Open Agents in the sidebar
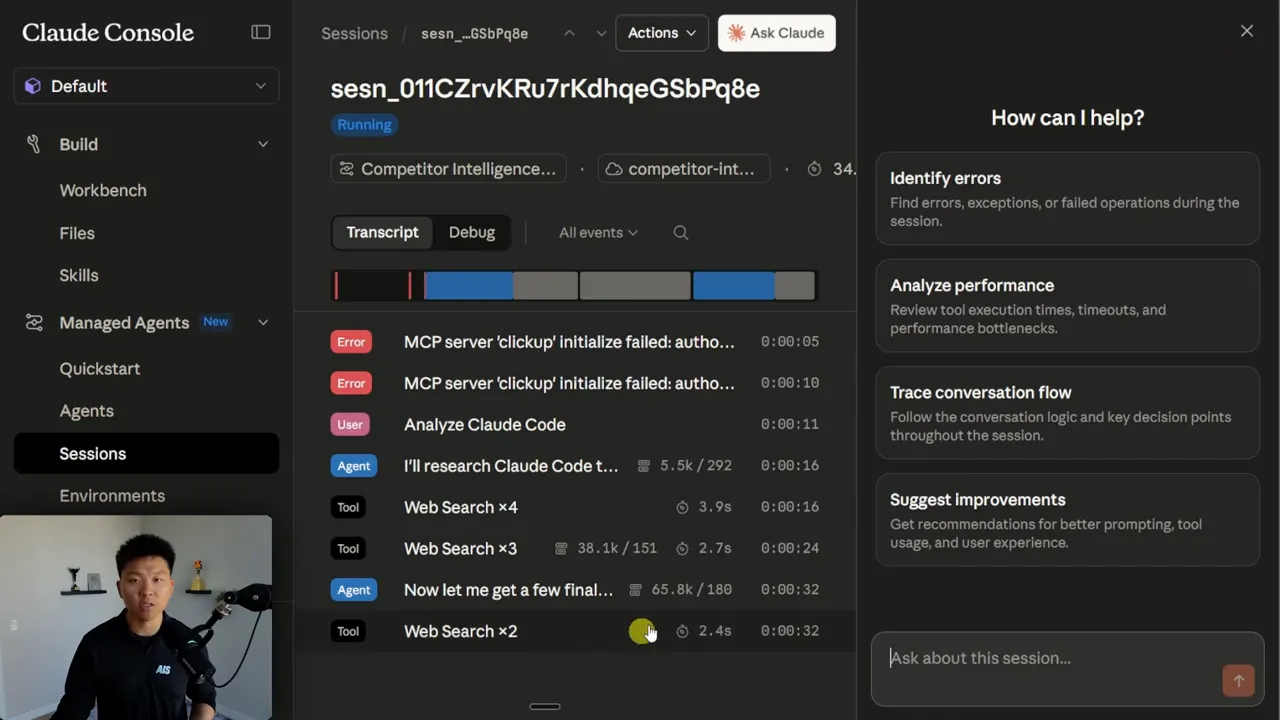 pos(87,411)
